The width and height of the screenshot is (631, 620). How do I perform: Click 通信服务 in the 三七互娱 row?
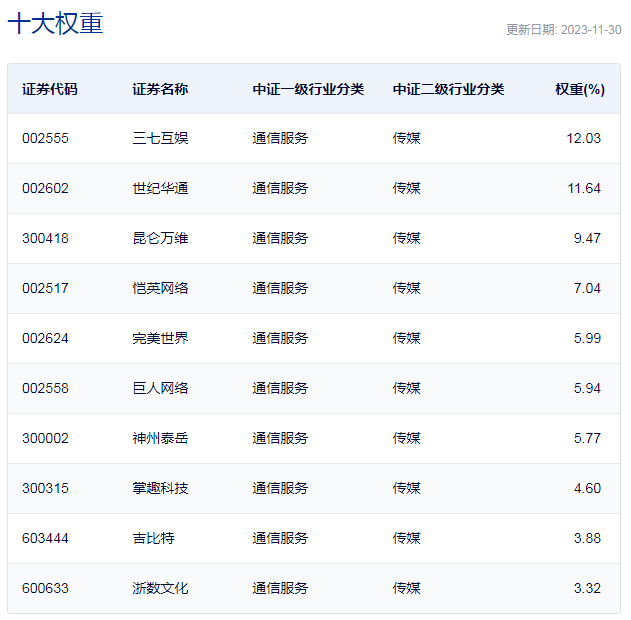[x=280, y=138]
